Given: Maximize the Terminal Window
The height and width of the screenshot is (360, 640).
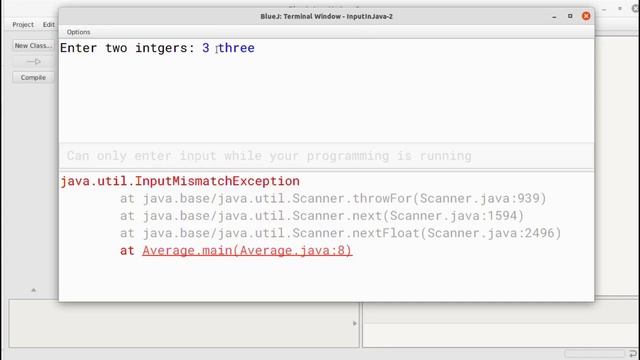Looking at the screenshot, I should 570,16.
